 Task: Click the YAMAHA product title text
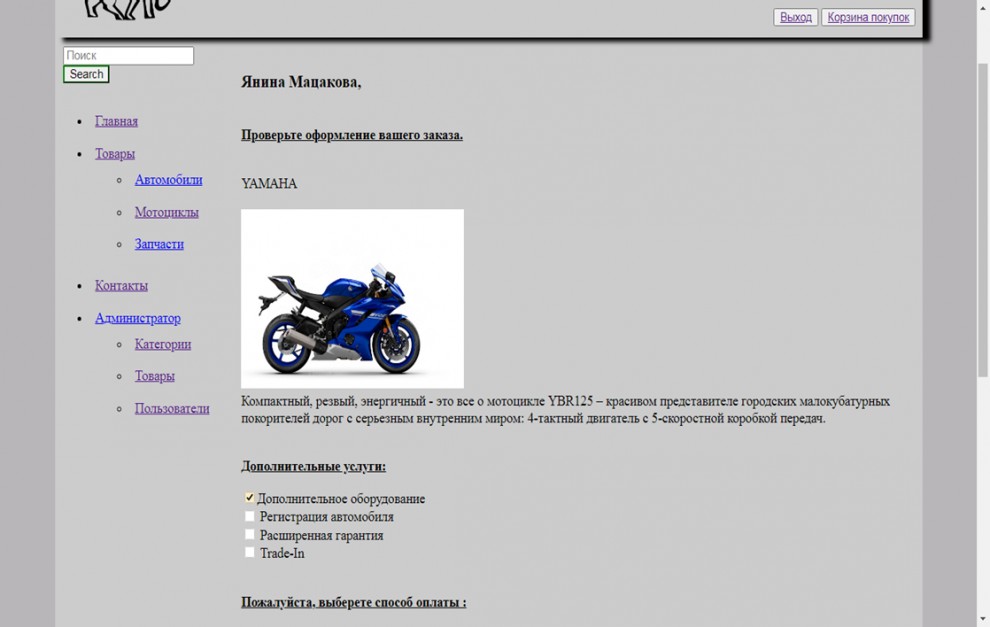[x=269, y=183]
